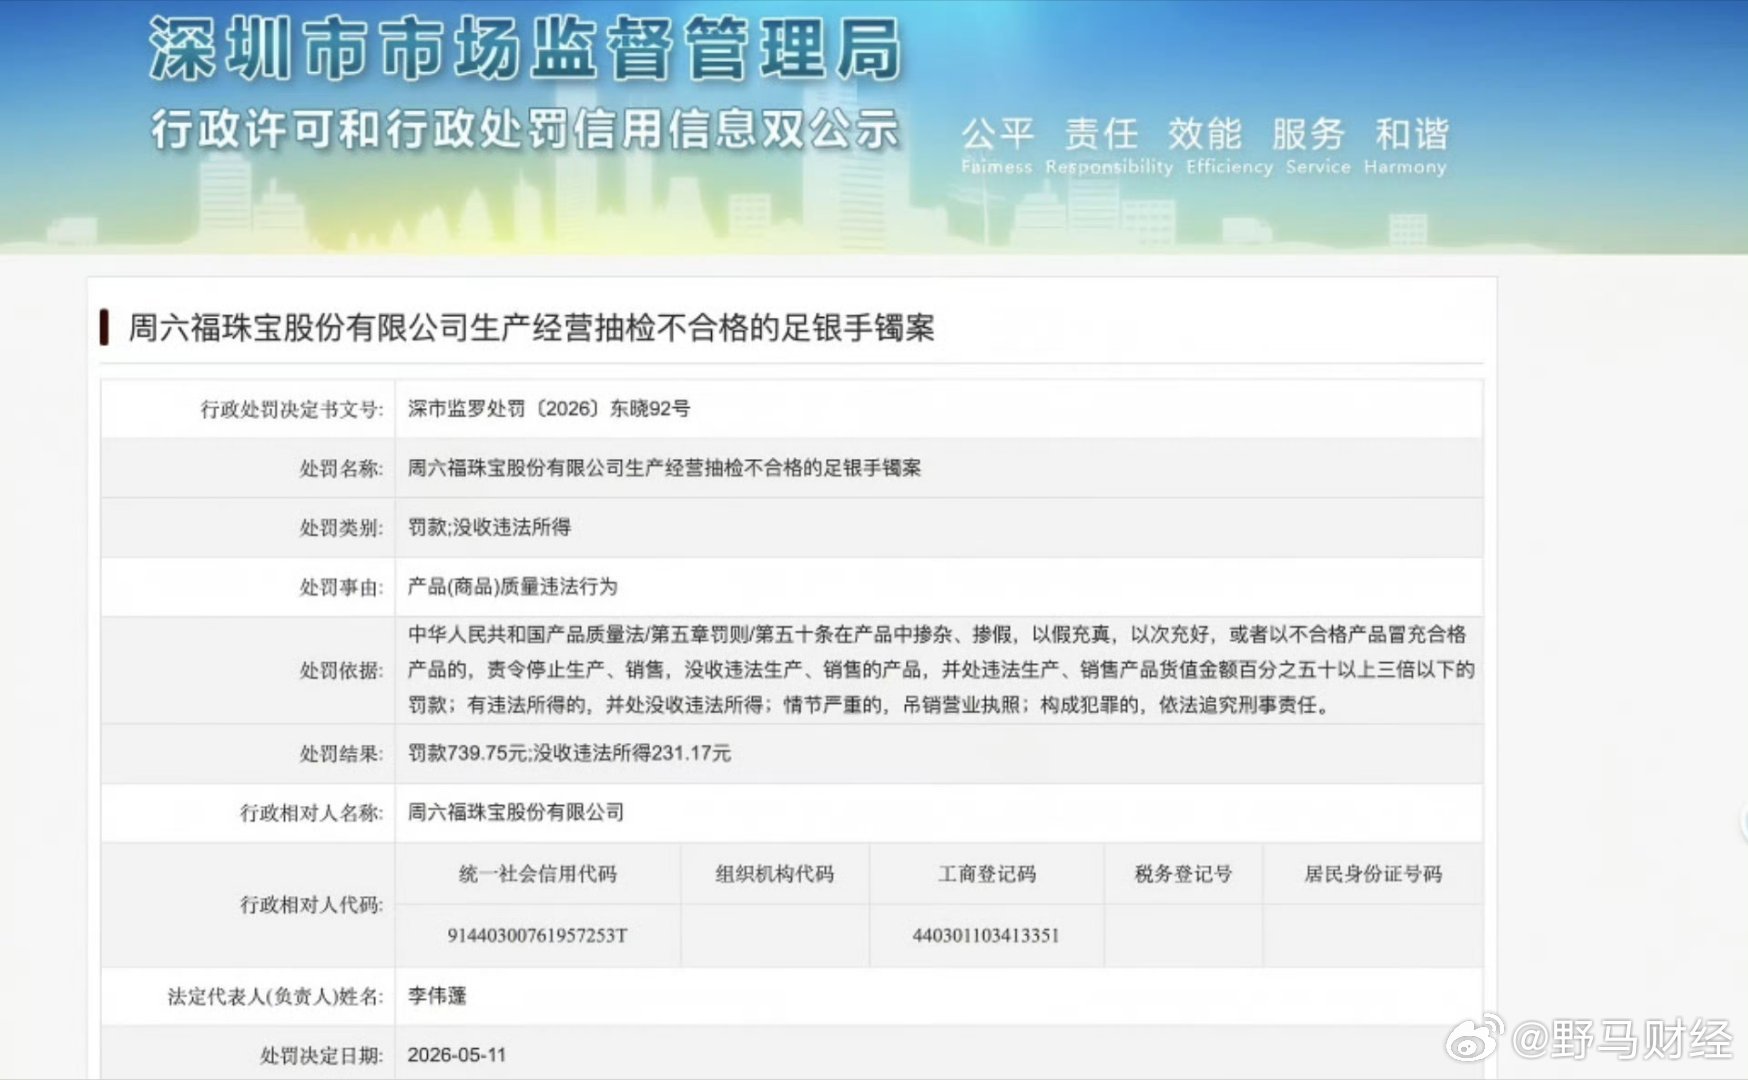This screenshot has width=1748, height=1080.
Task: Click the value 周六福珠宝股份有限公司 in name row
Action: (516, 812)
